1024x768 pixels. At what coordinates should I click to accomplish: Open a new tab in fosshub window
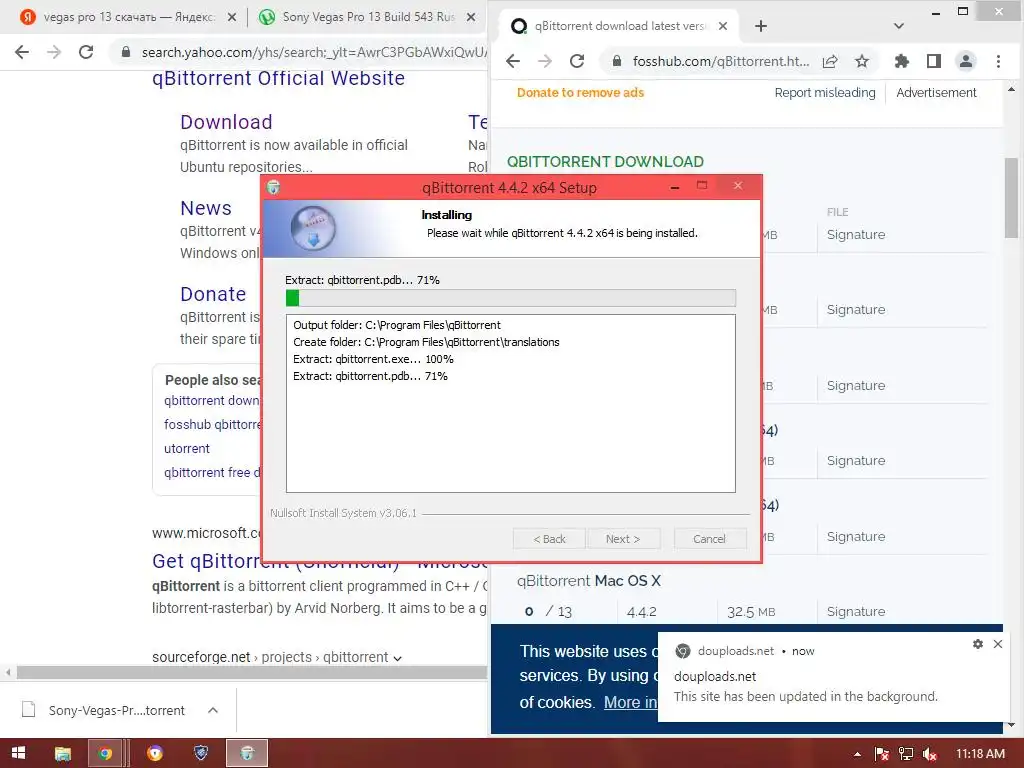761,26
